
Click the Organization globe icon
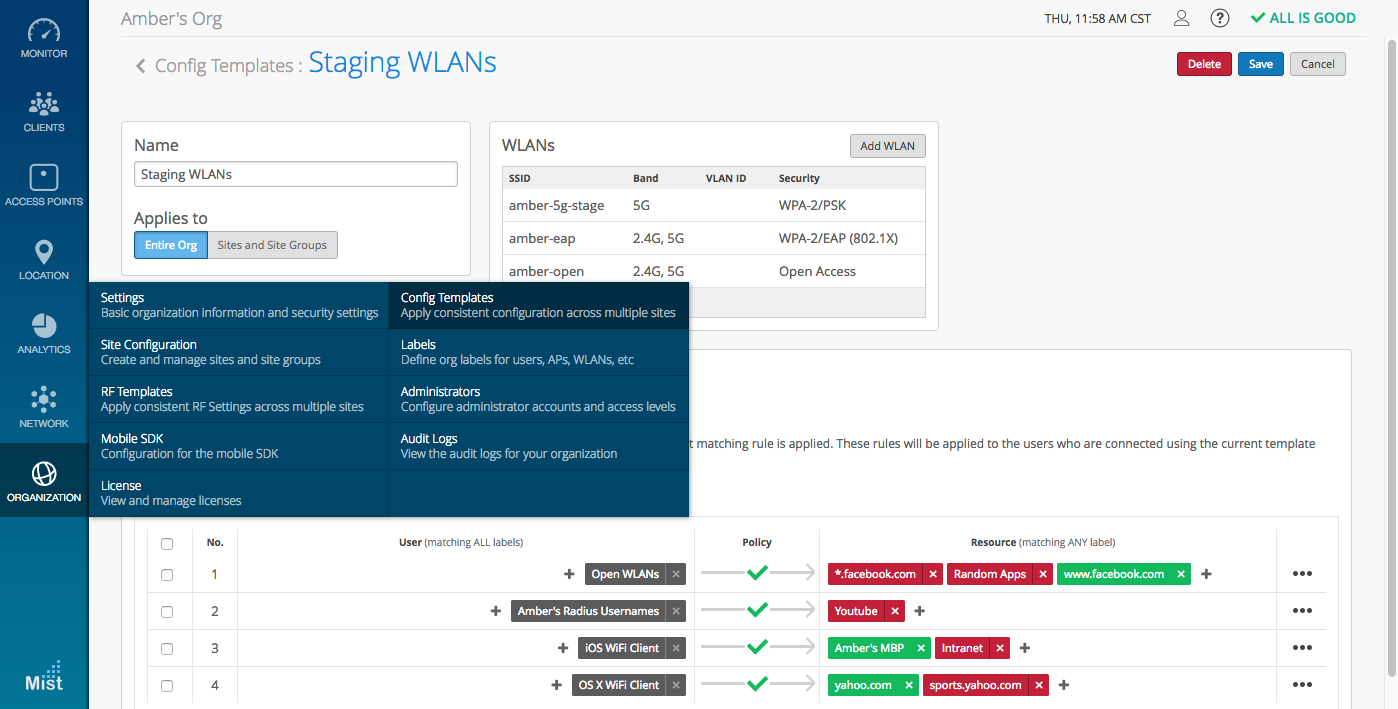click(x=44, y=473)
